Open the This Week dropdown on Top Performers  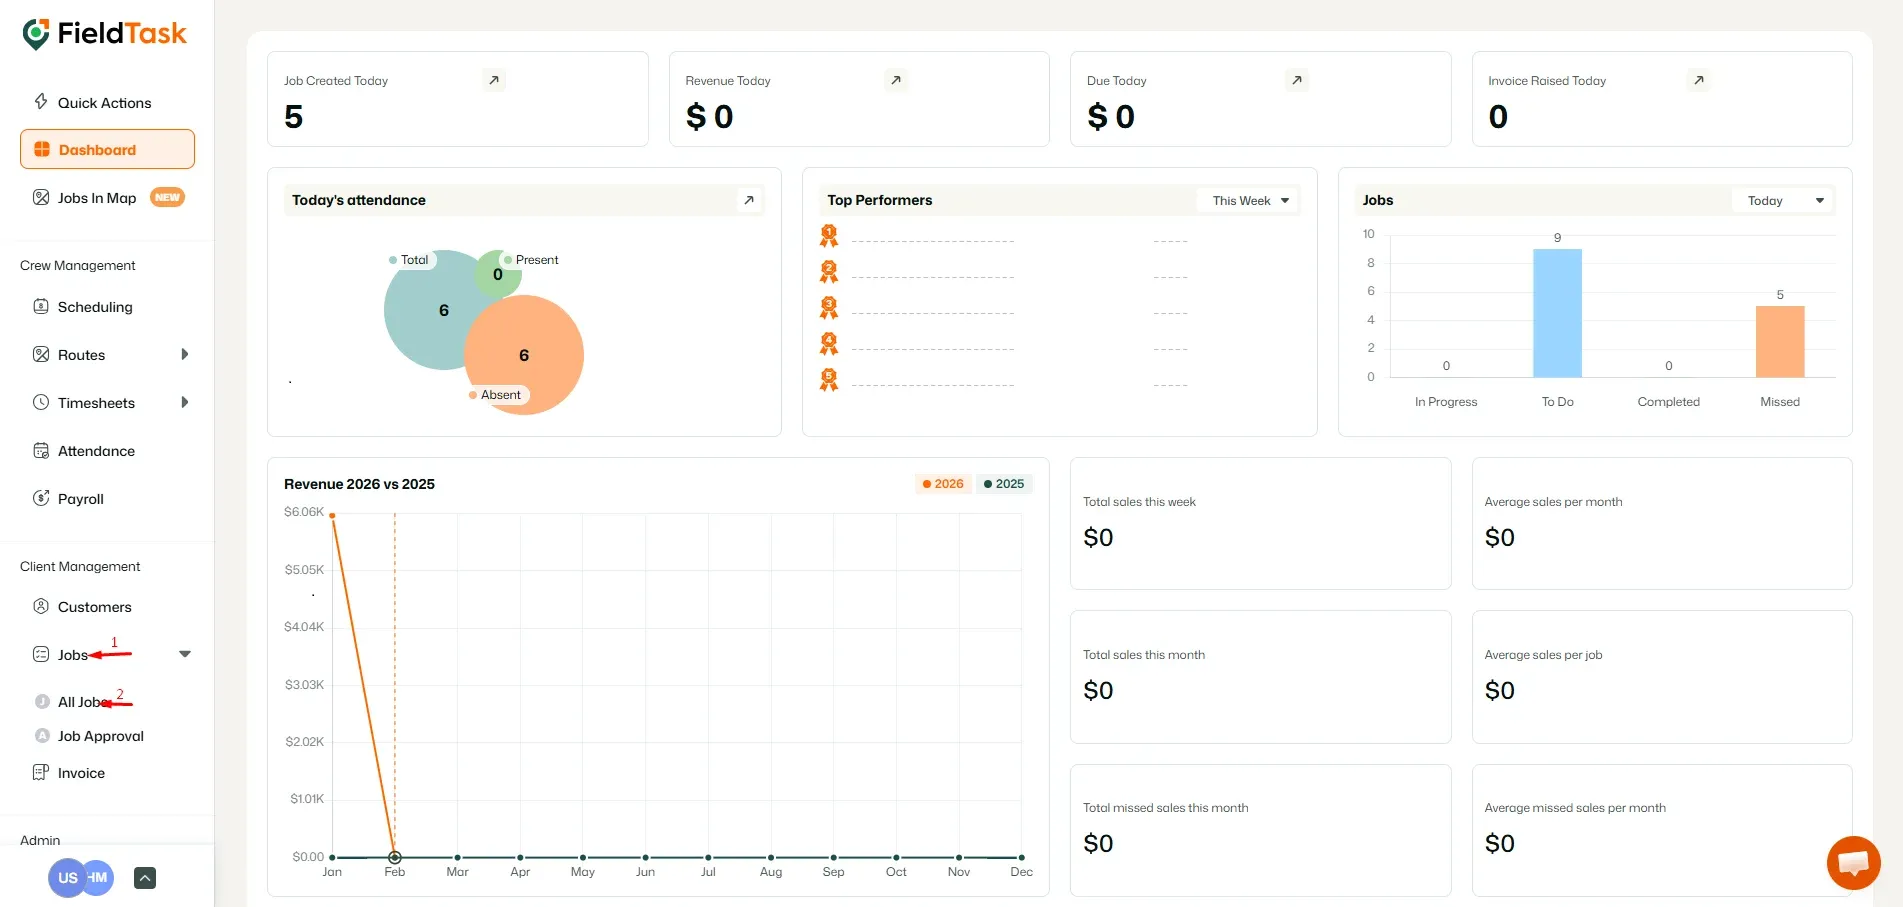click(x=1247, y=200)
